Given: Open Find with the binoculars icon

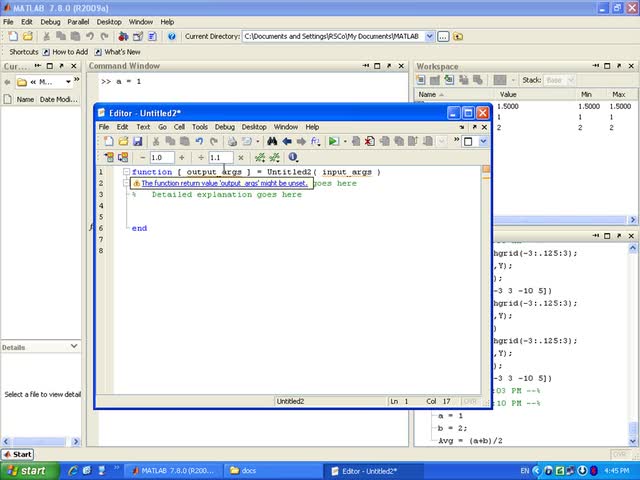Looking at the screenshot, I should [x=272, y=141].
